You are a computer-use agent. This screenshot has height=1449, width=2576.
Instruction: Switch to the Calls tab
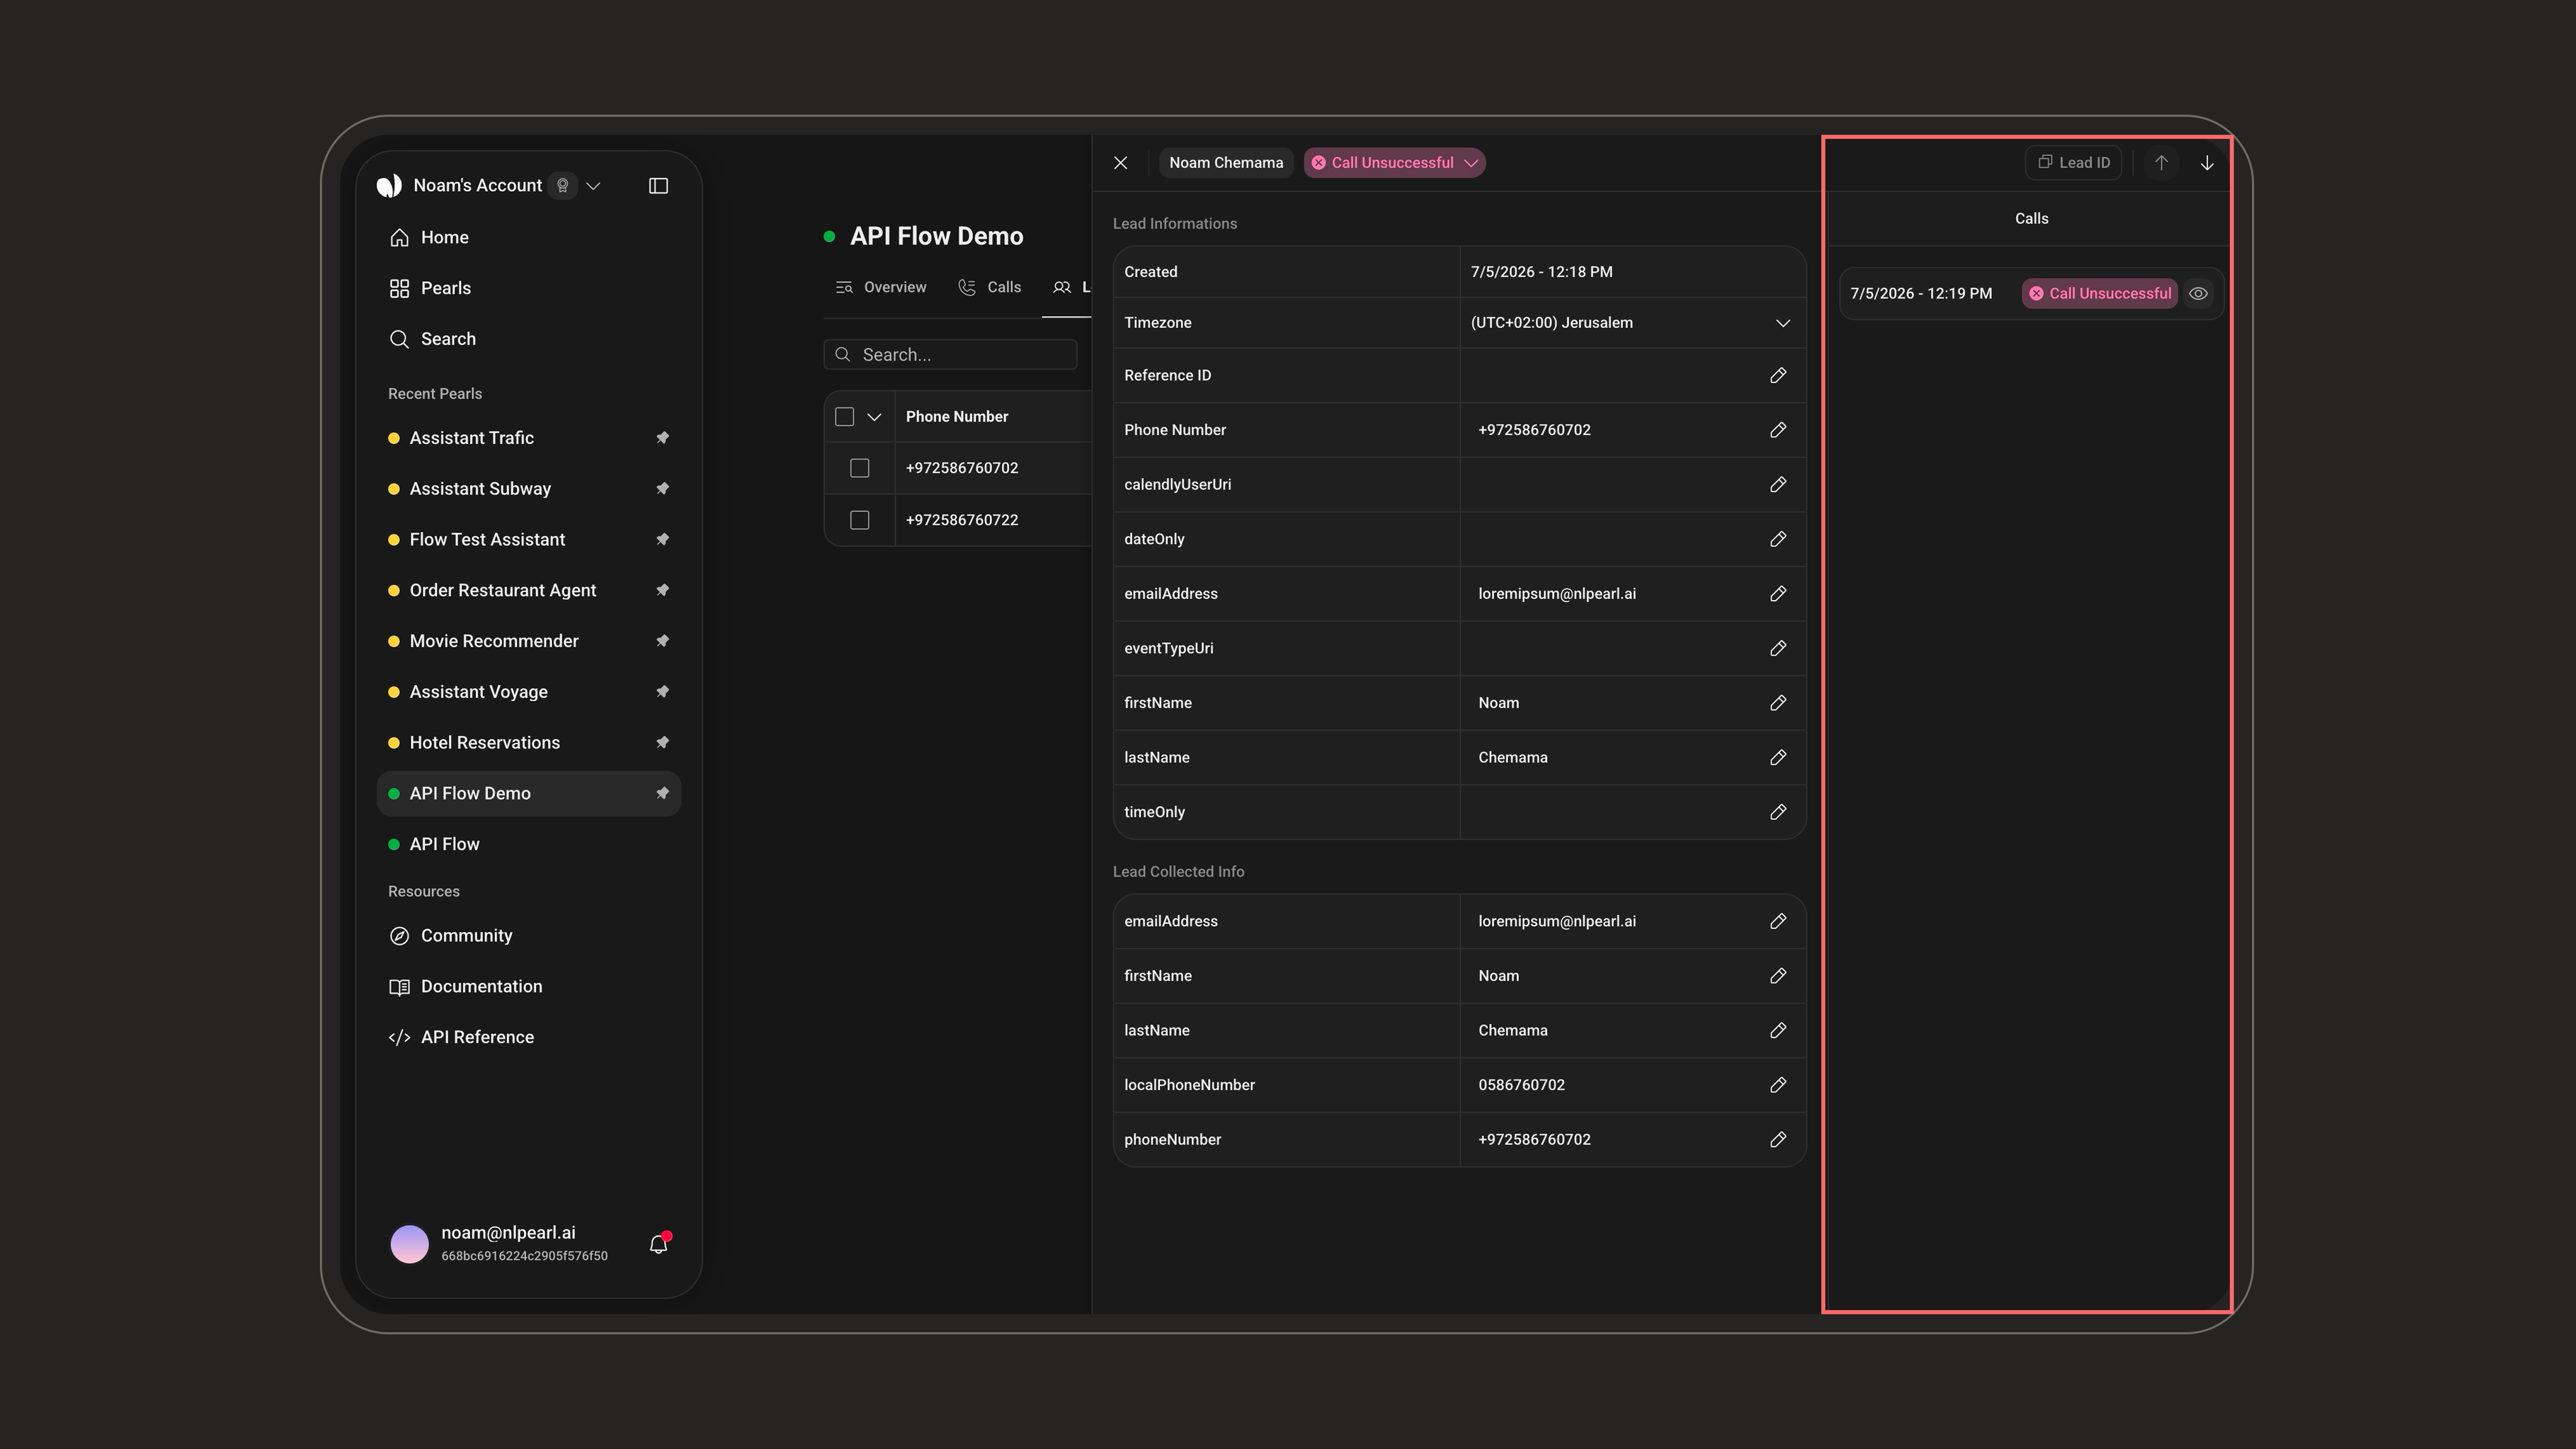(990, 288)
